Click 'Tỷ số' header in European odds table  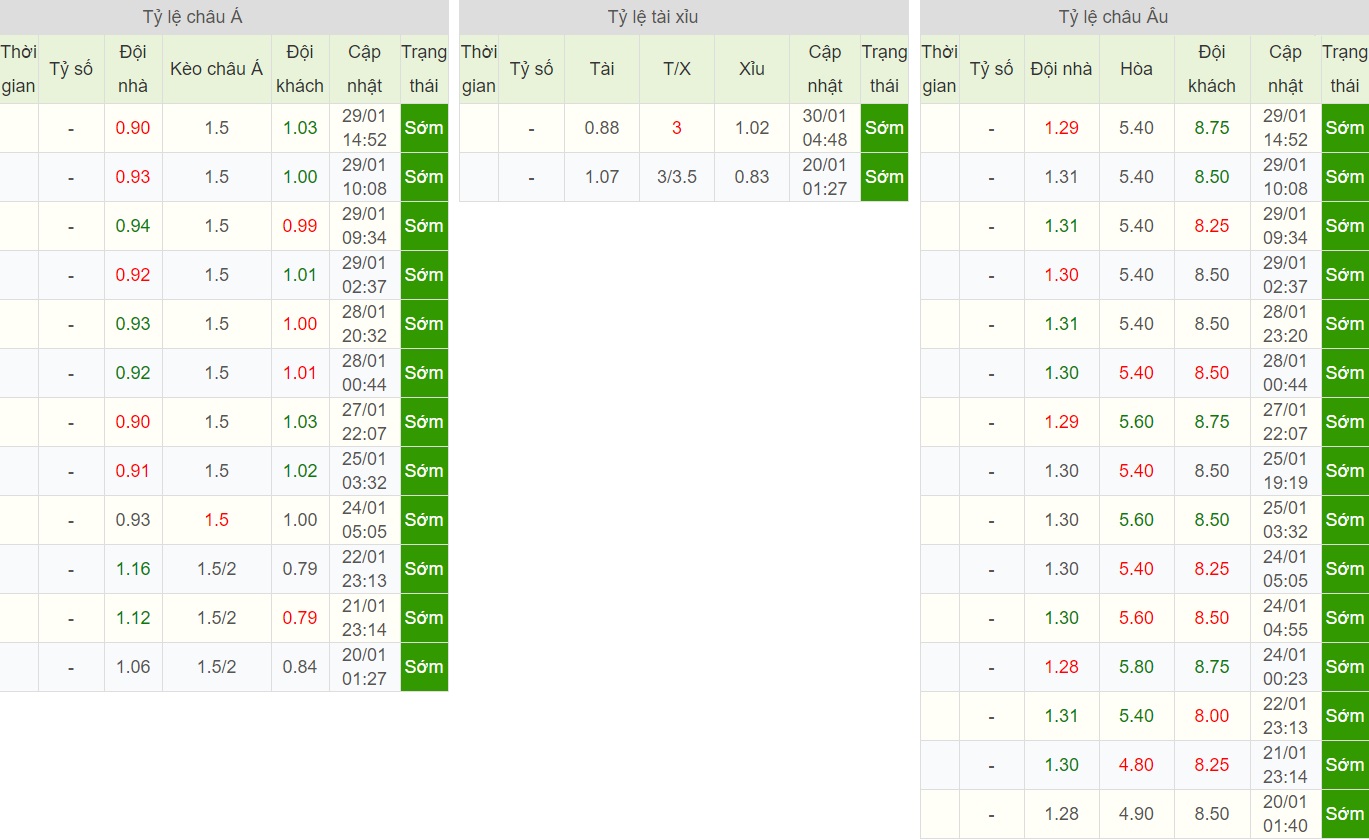(992, 69)
